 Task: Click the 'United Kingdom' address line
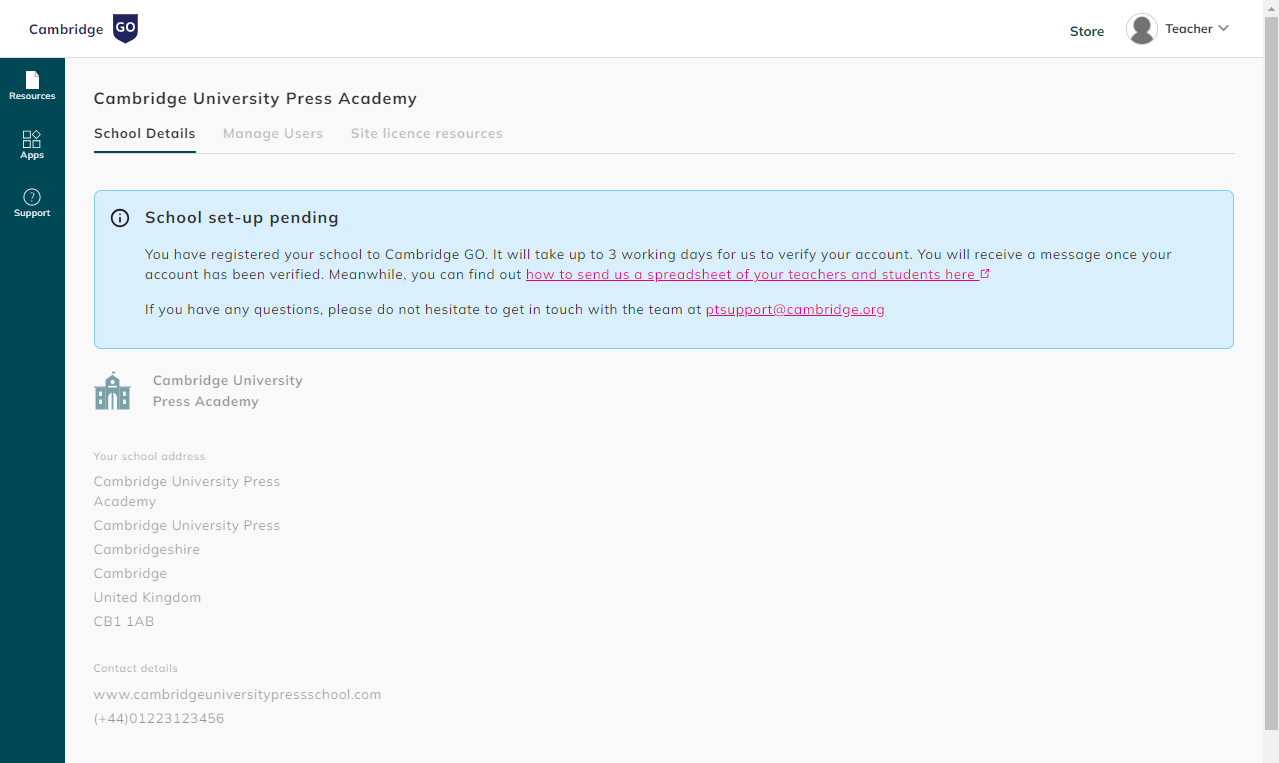point(147,597)
